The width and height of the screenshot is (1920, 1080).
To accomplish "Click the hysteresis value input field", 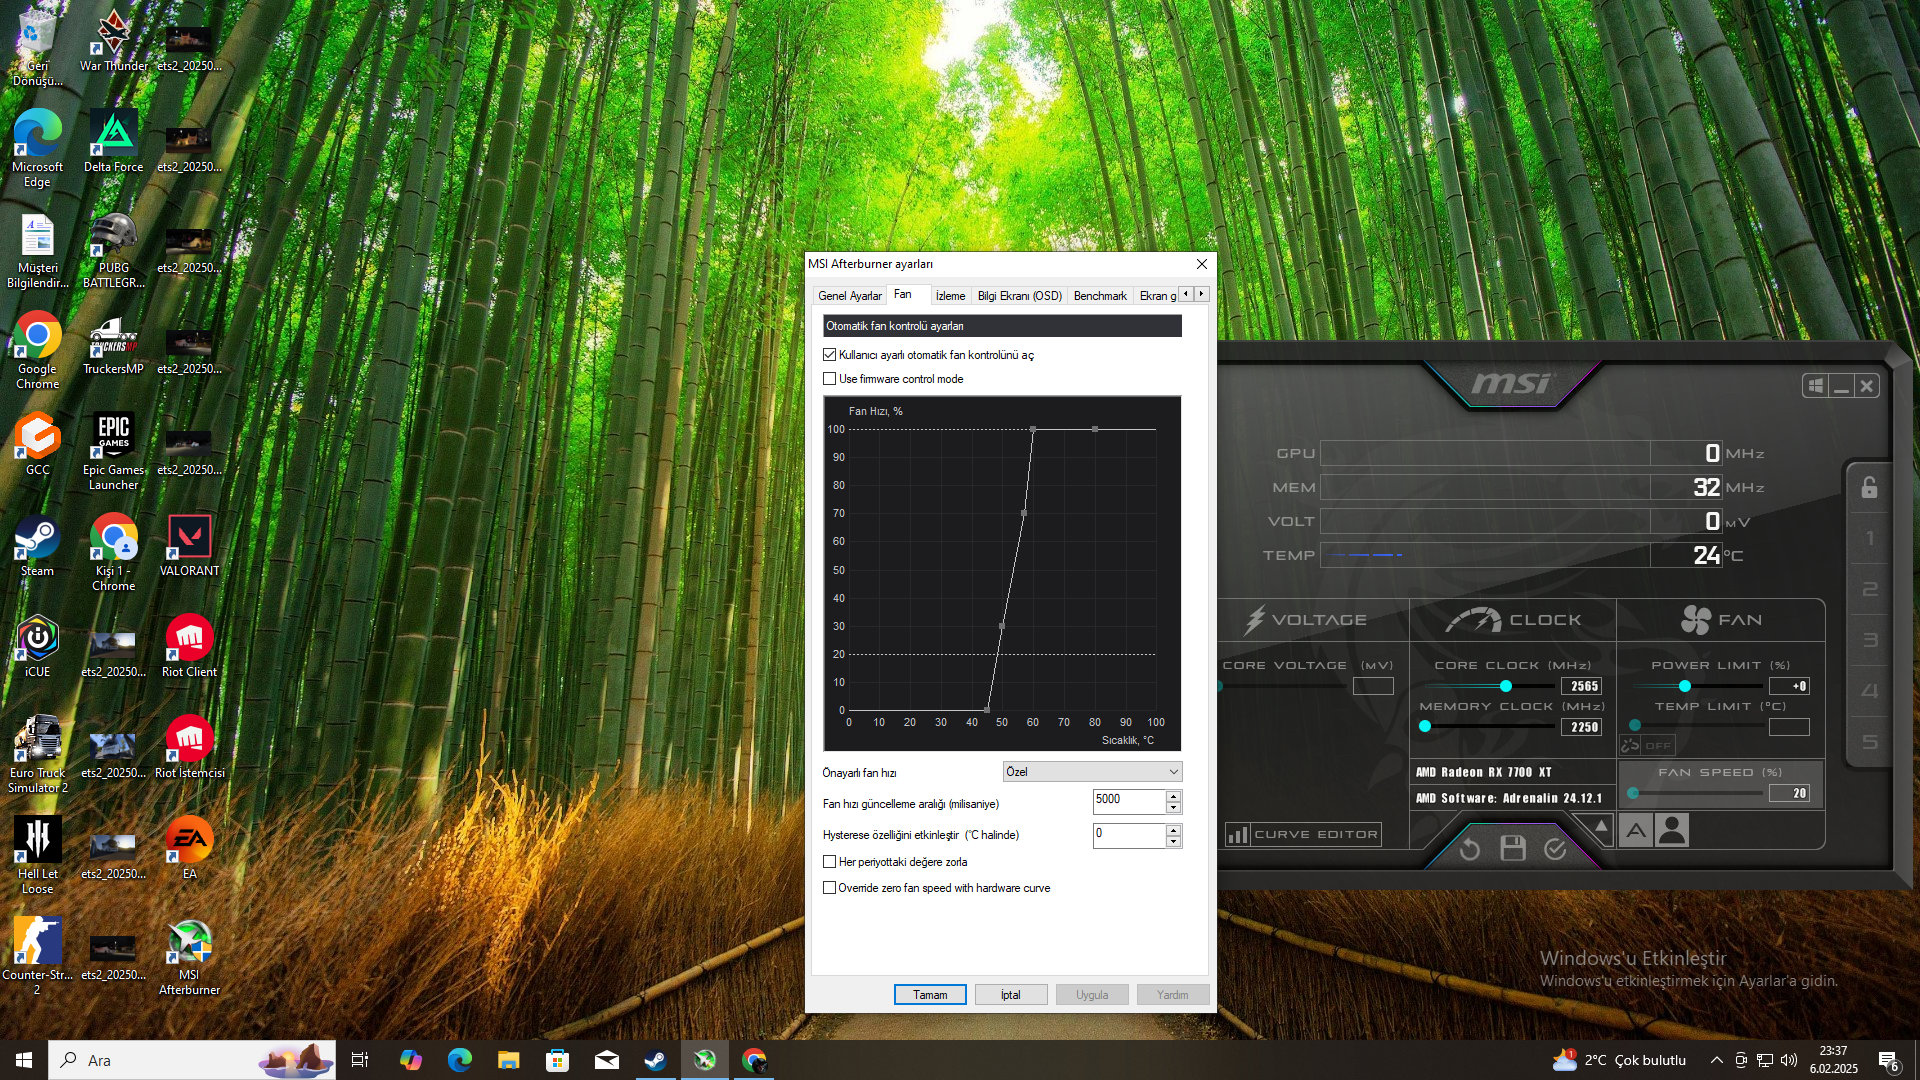I will [1129, 836].
